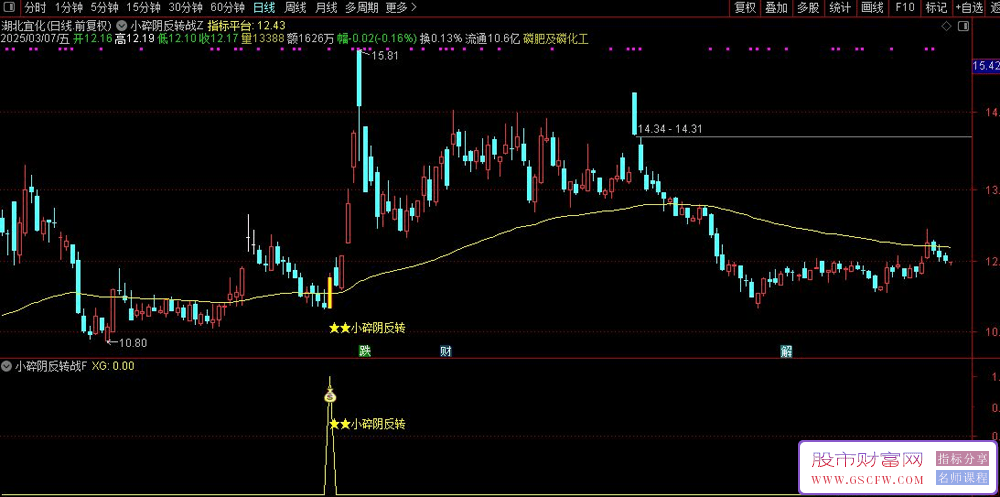Click the green 跌 event marker
The image size is (1000, 497).
coord(364,351)
